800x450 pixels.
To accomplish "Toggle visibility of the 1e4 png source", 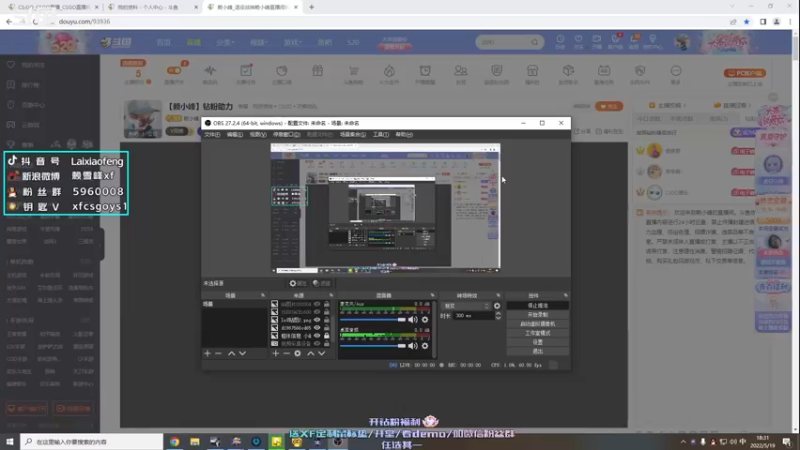I will click(x=317, y=320).
